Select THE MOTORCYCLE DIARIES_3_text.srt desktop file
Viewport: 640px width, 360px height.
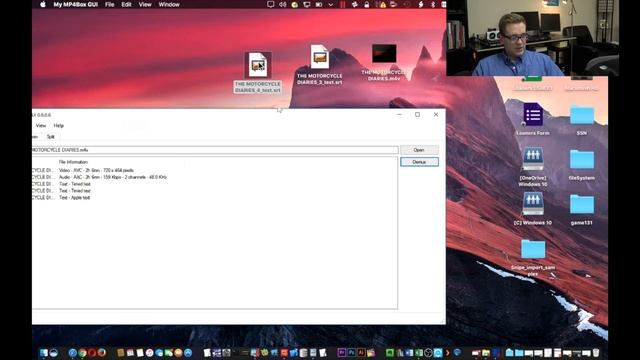click(x=320, y=65)
